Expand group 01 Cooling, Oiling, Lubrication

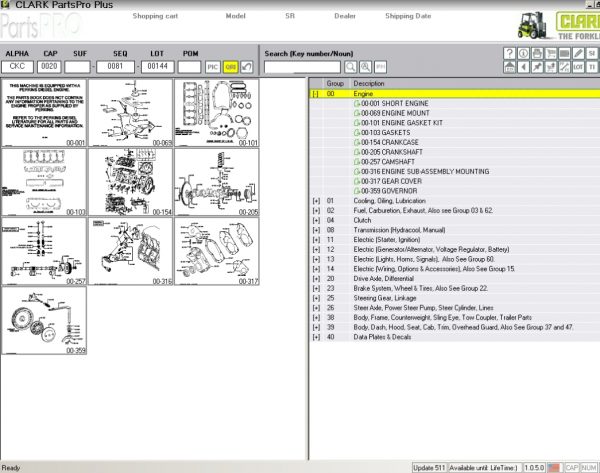coord(316,201)
